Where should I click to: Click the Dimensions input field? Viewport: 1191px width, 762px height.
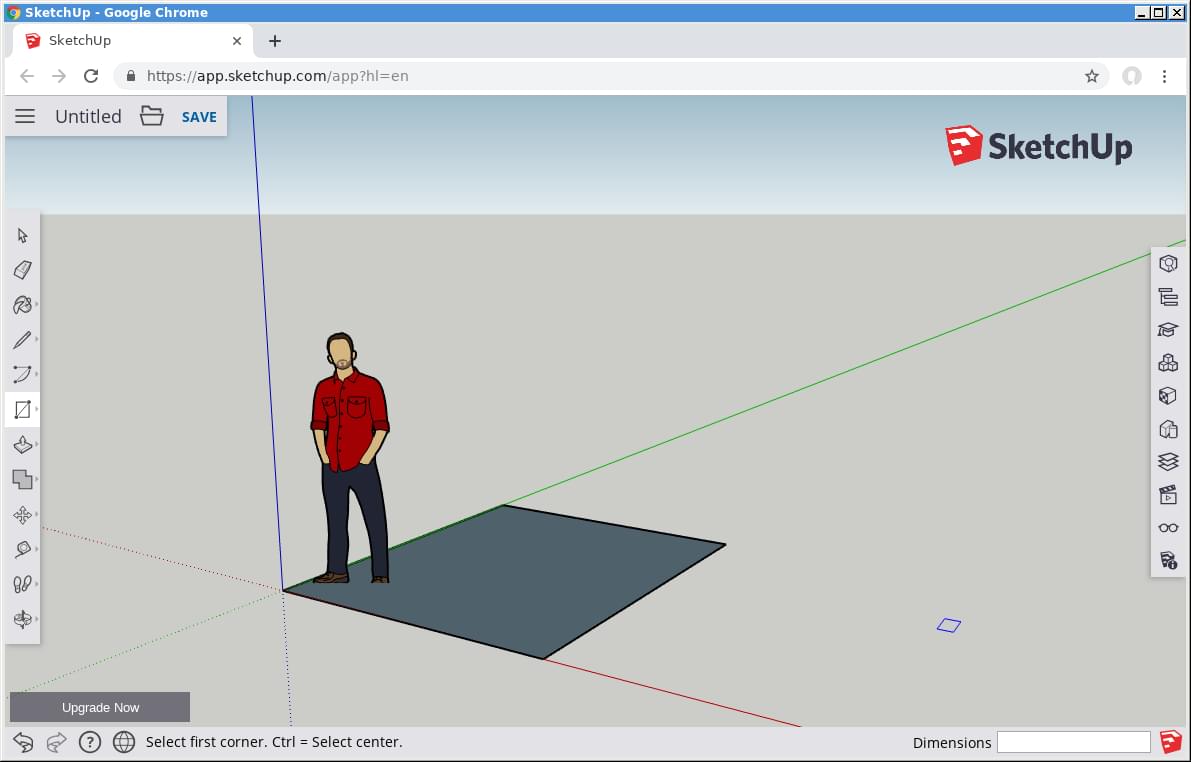1073,742
